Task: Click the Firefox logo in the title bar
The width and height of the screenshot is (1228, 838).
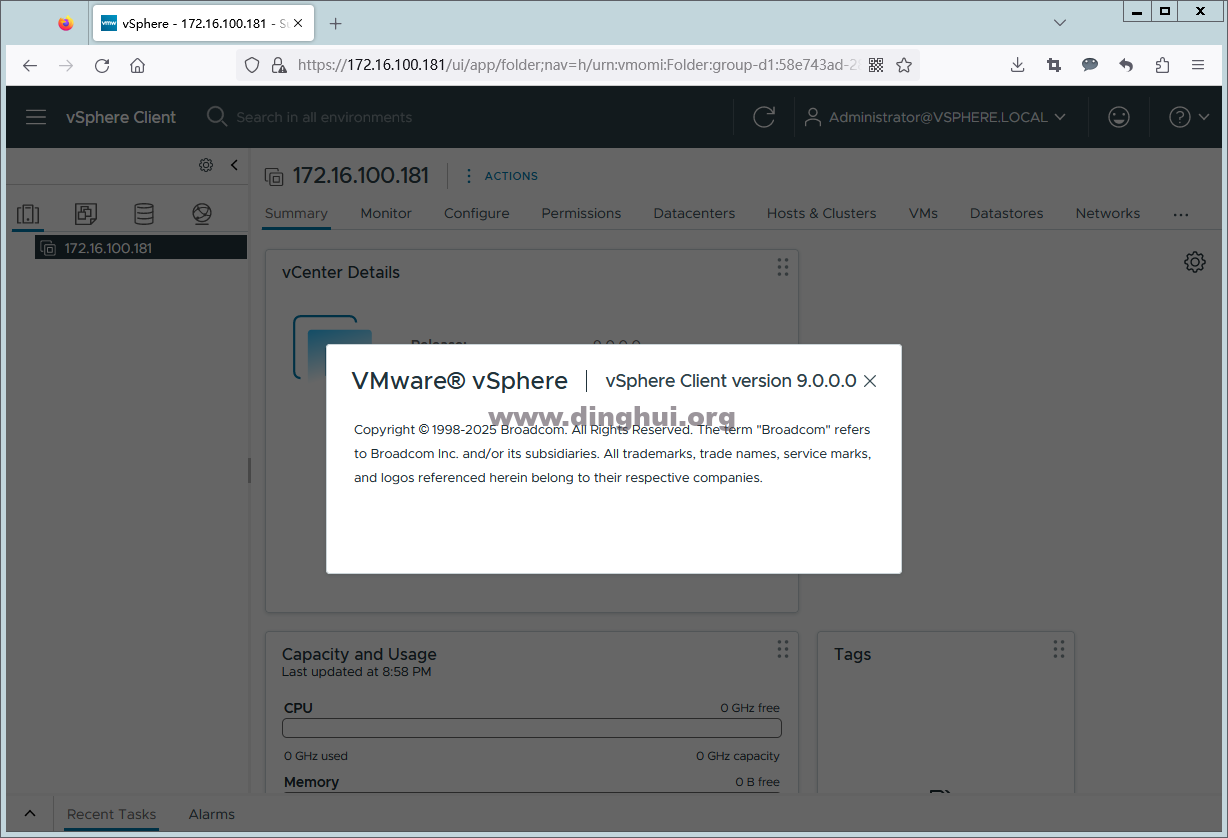Action: 65,23
